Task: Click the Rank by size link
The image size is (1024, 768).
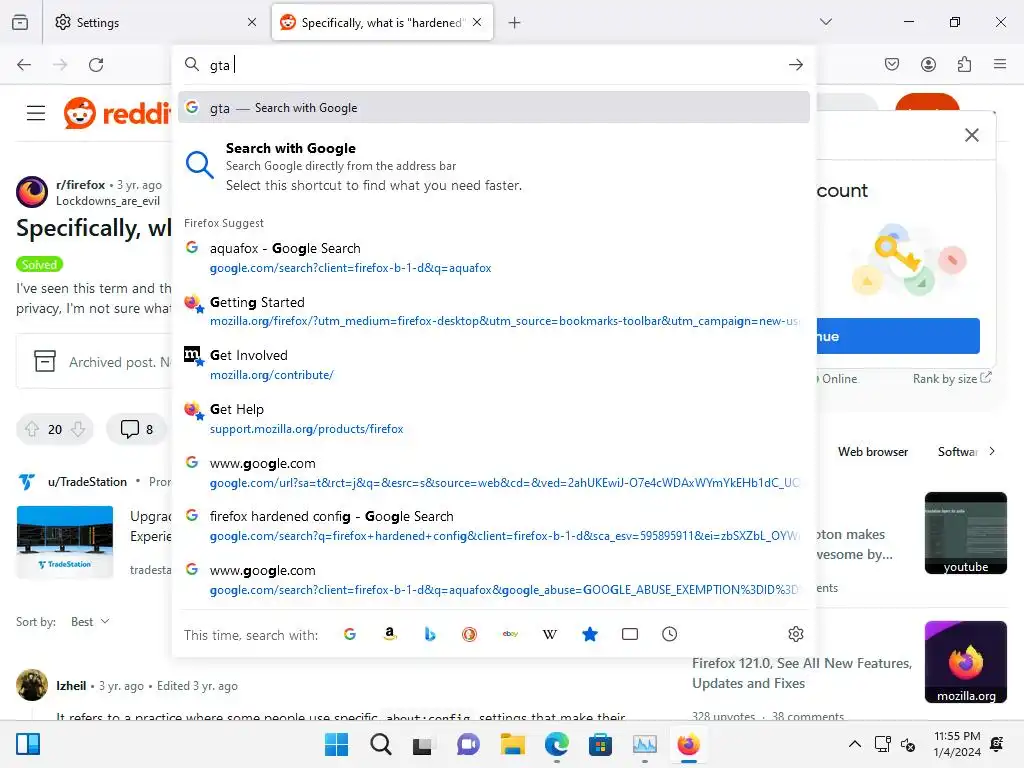Action: [x=952, y=379]
